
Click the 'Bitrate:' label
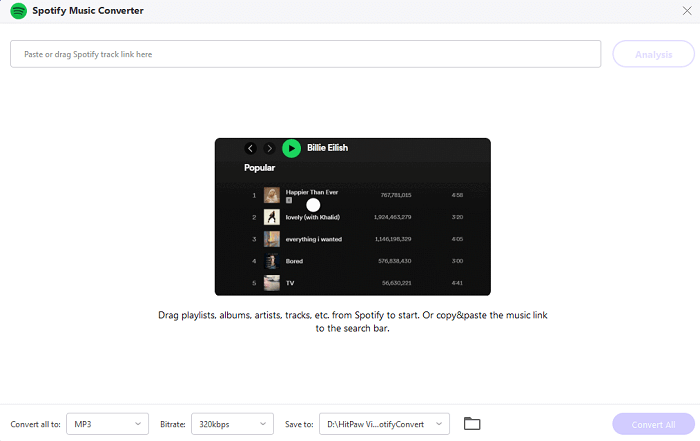pyautogui.click(x=173, y=424)
